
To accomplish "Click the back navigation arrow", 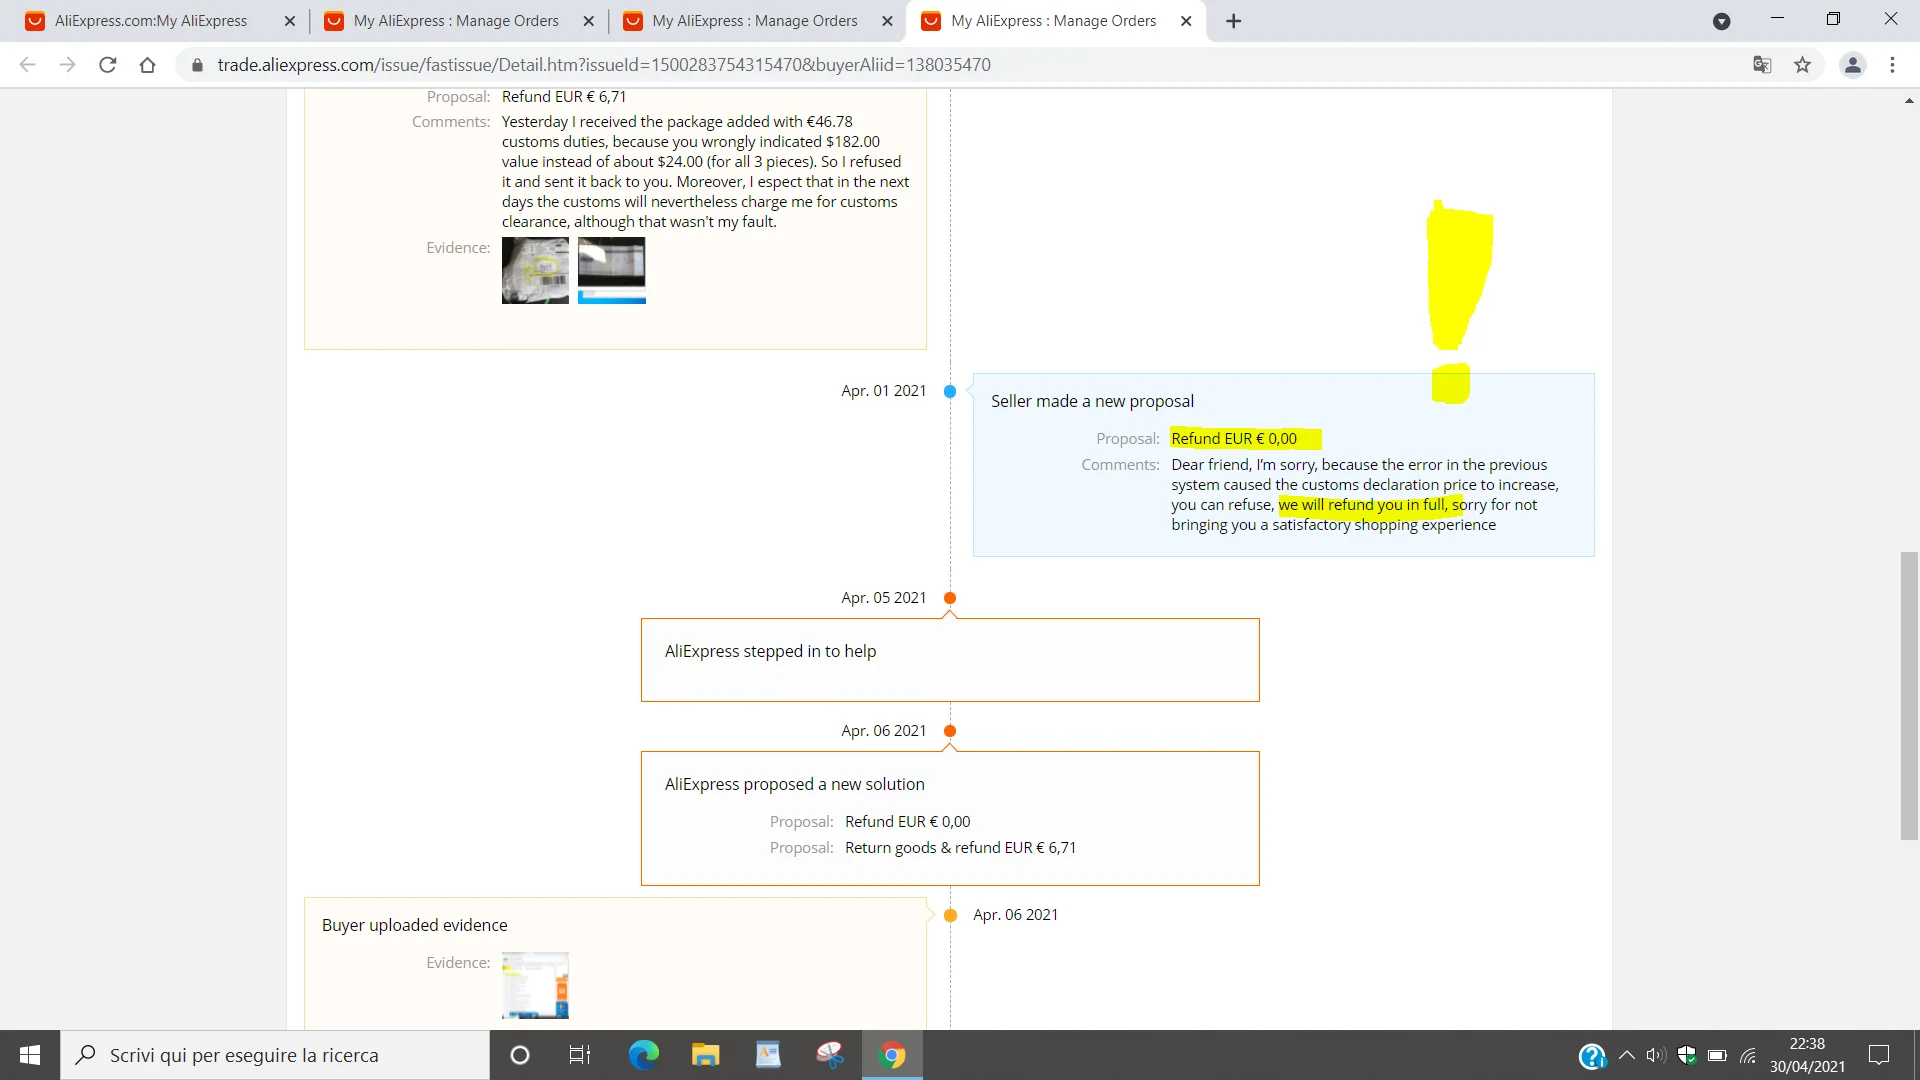I will coord(28,65).
